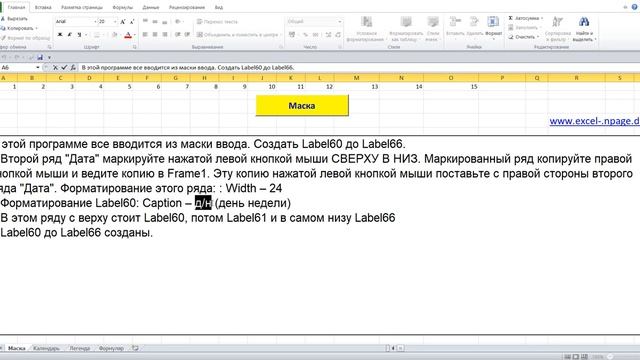Open the font color dropdown arrow
Viewport: 640px width, 360px height.
(x=135, y=35)
